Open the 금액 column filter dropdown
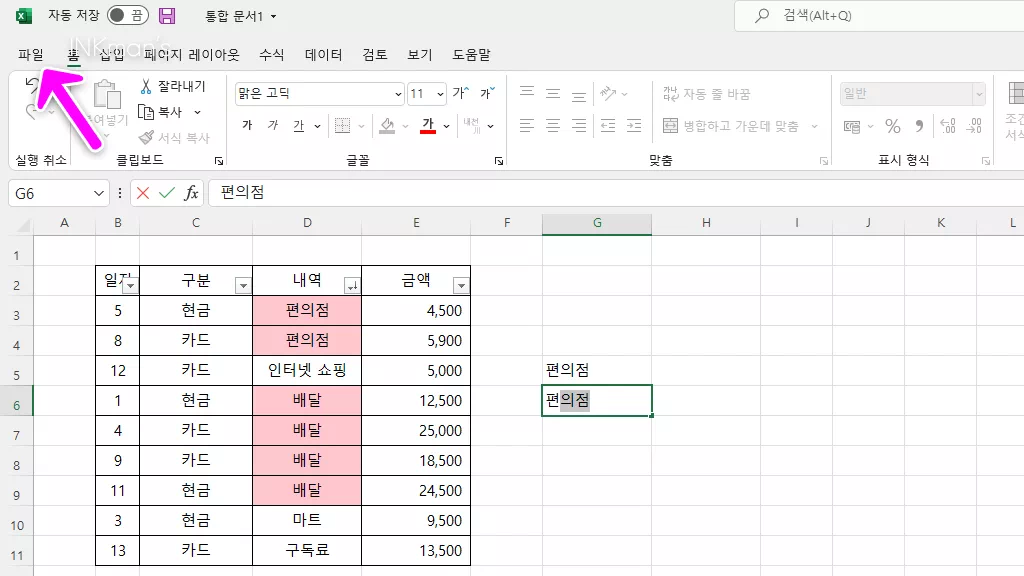This screenshot has width=1024, height=576. (x=461, y=285)
